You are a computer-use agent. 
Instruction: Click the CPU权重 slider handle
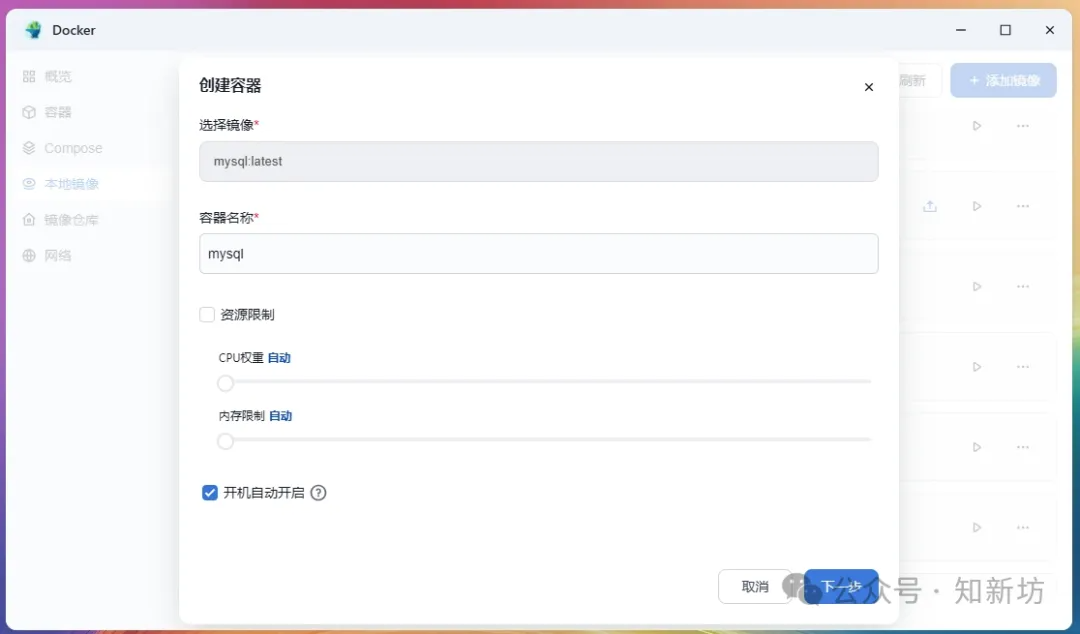click(x=226, y=383)
